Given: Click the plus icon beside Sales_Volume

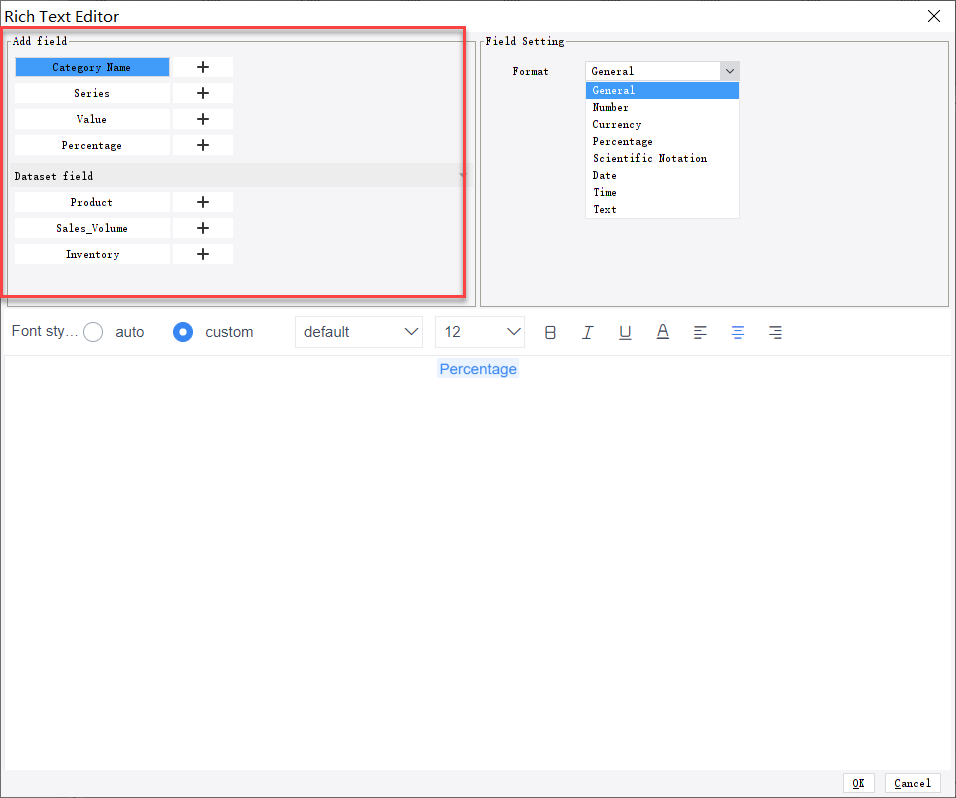Looking at the screenshot, I should click(x=202, y=228).
